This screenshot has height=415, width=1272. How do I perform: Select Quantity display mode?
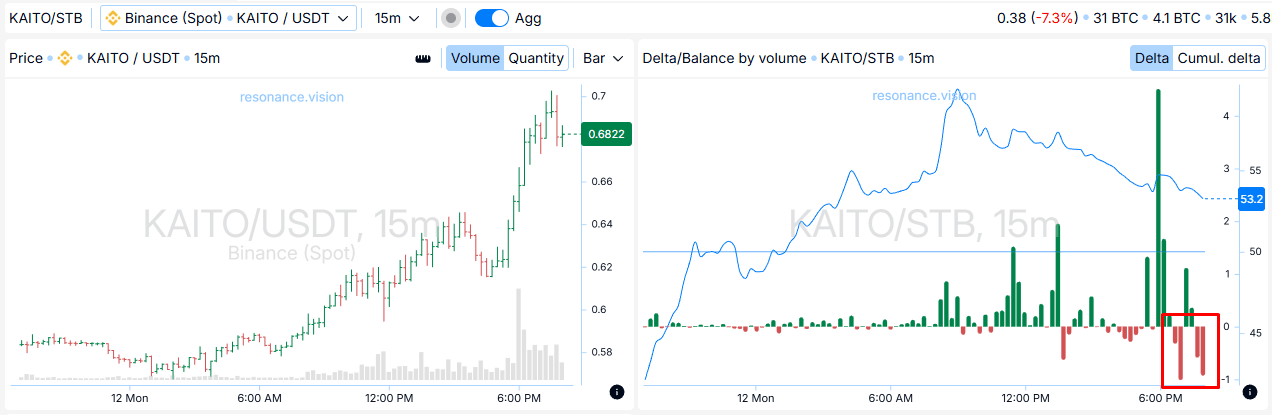[536, 58]
